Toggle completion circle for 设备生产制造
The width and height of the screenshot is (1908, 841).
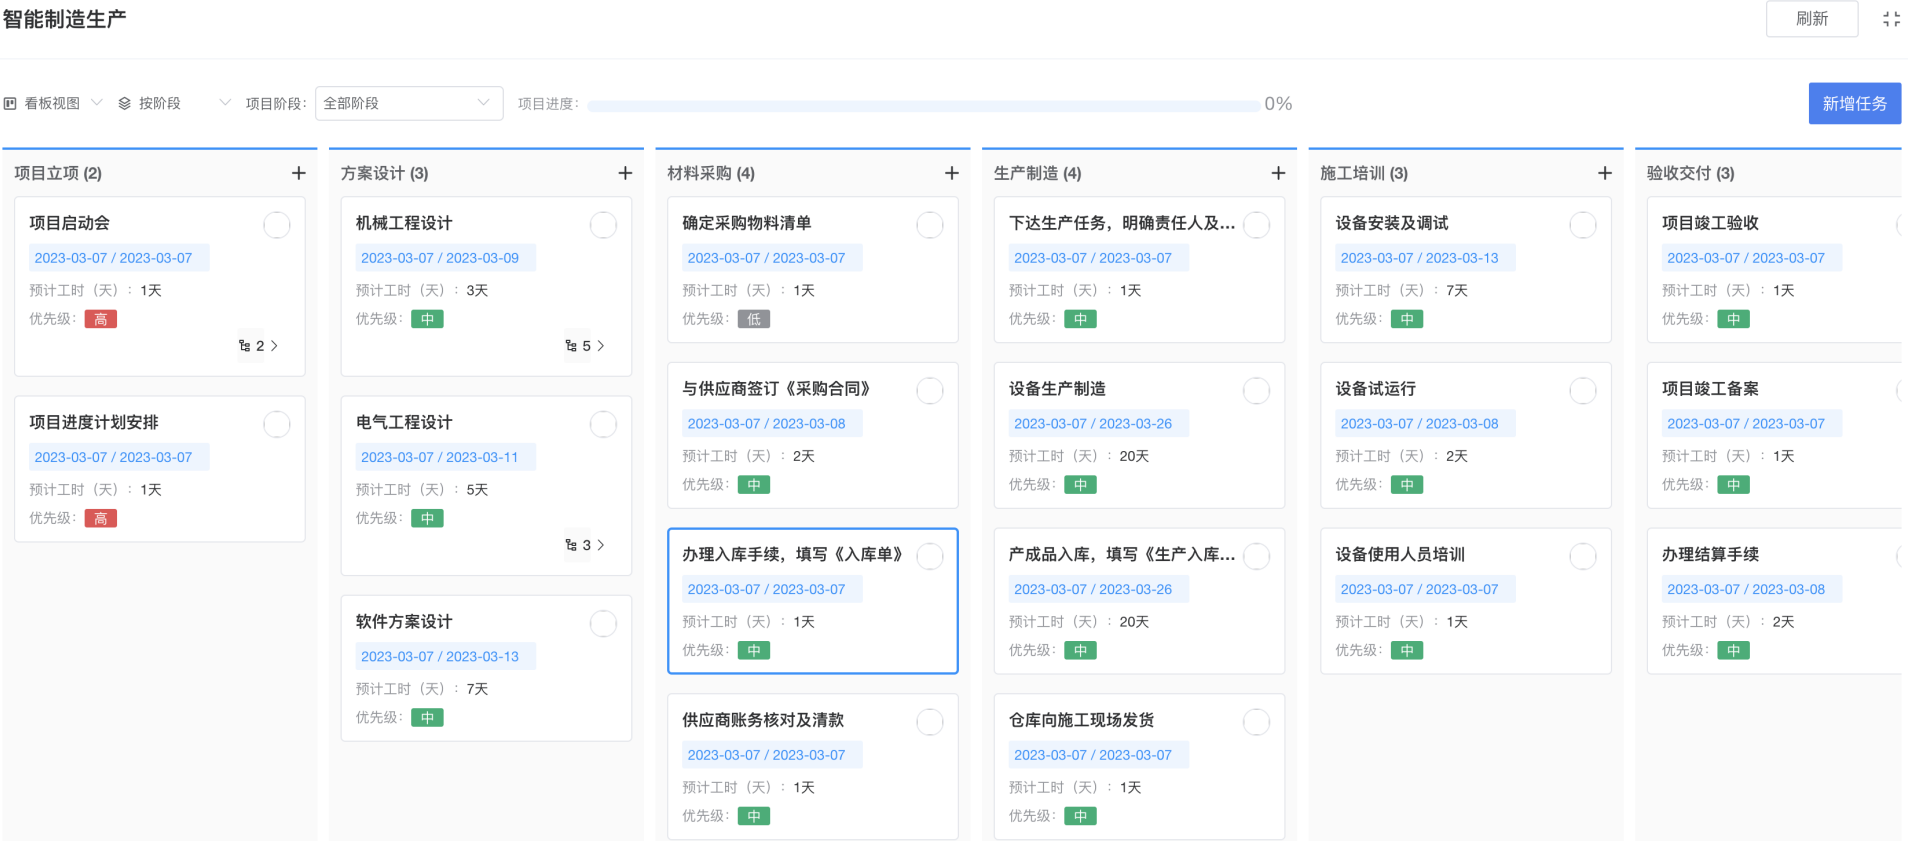coord(1256,391)
